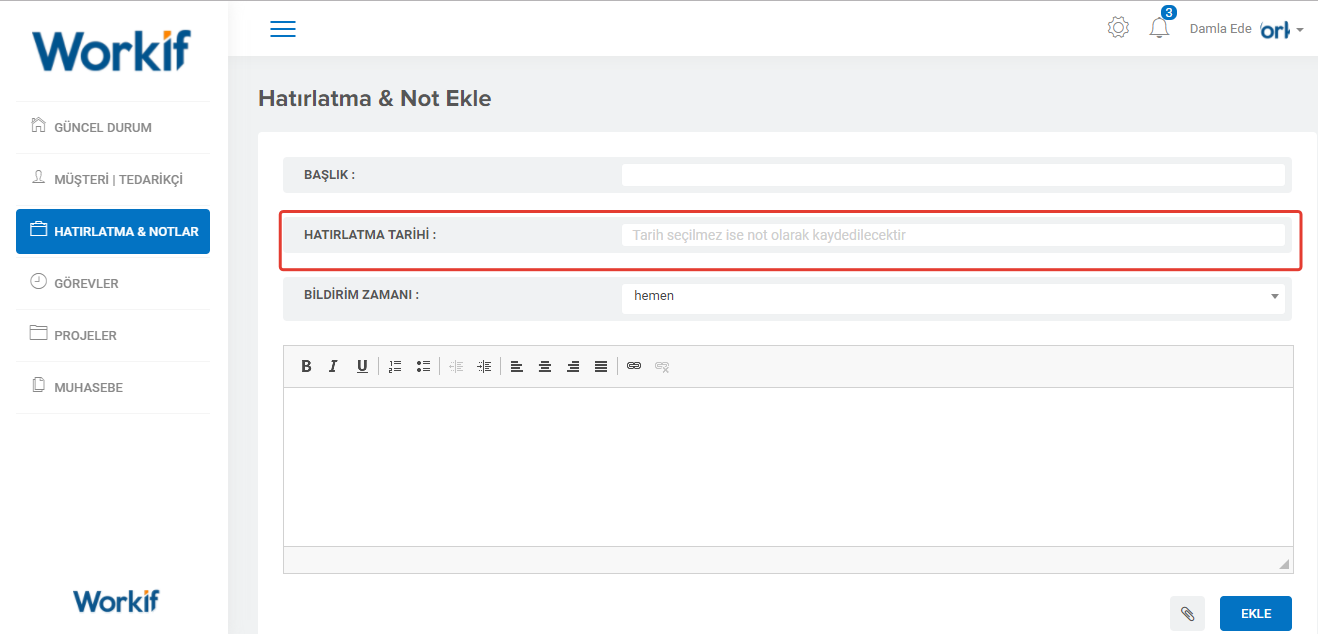Click the Muhasebe documents icon

(x=39, y=385)
